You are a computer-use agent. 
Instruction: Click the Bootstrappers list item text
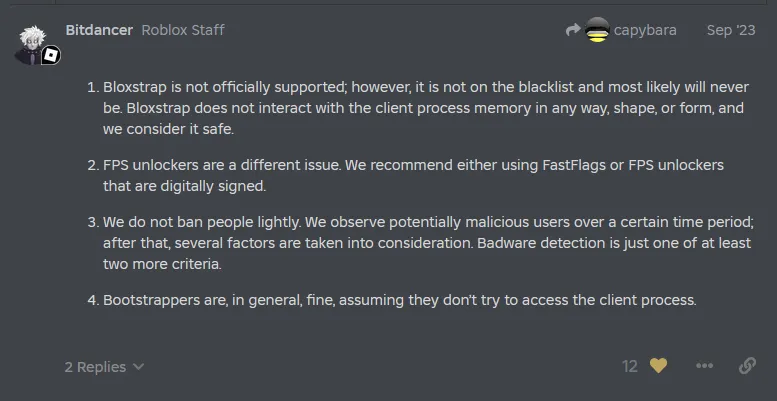(x=399, y=300)
